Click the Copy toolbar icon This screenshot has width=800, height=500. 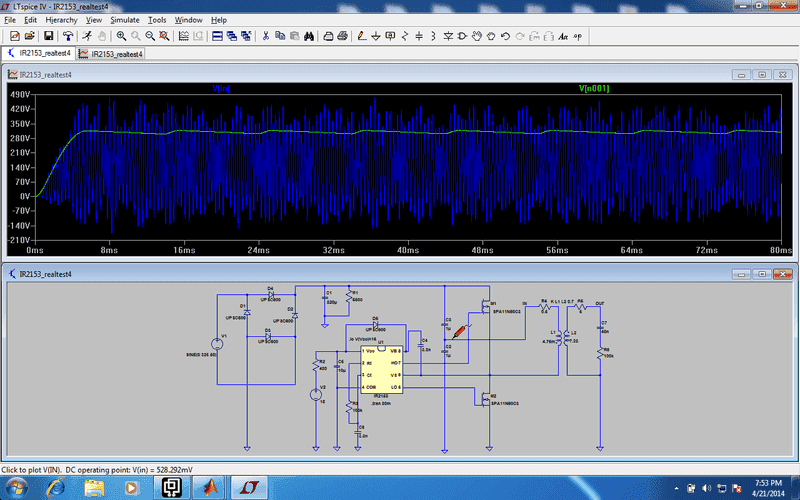pyautogui.click(x=280, y=36)
